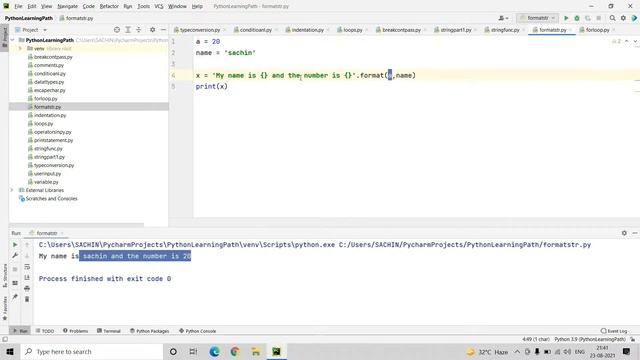Toggle soft-wrap icon in the Run console
640x360 pixels.
click(27, 267)
